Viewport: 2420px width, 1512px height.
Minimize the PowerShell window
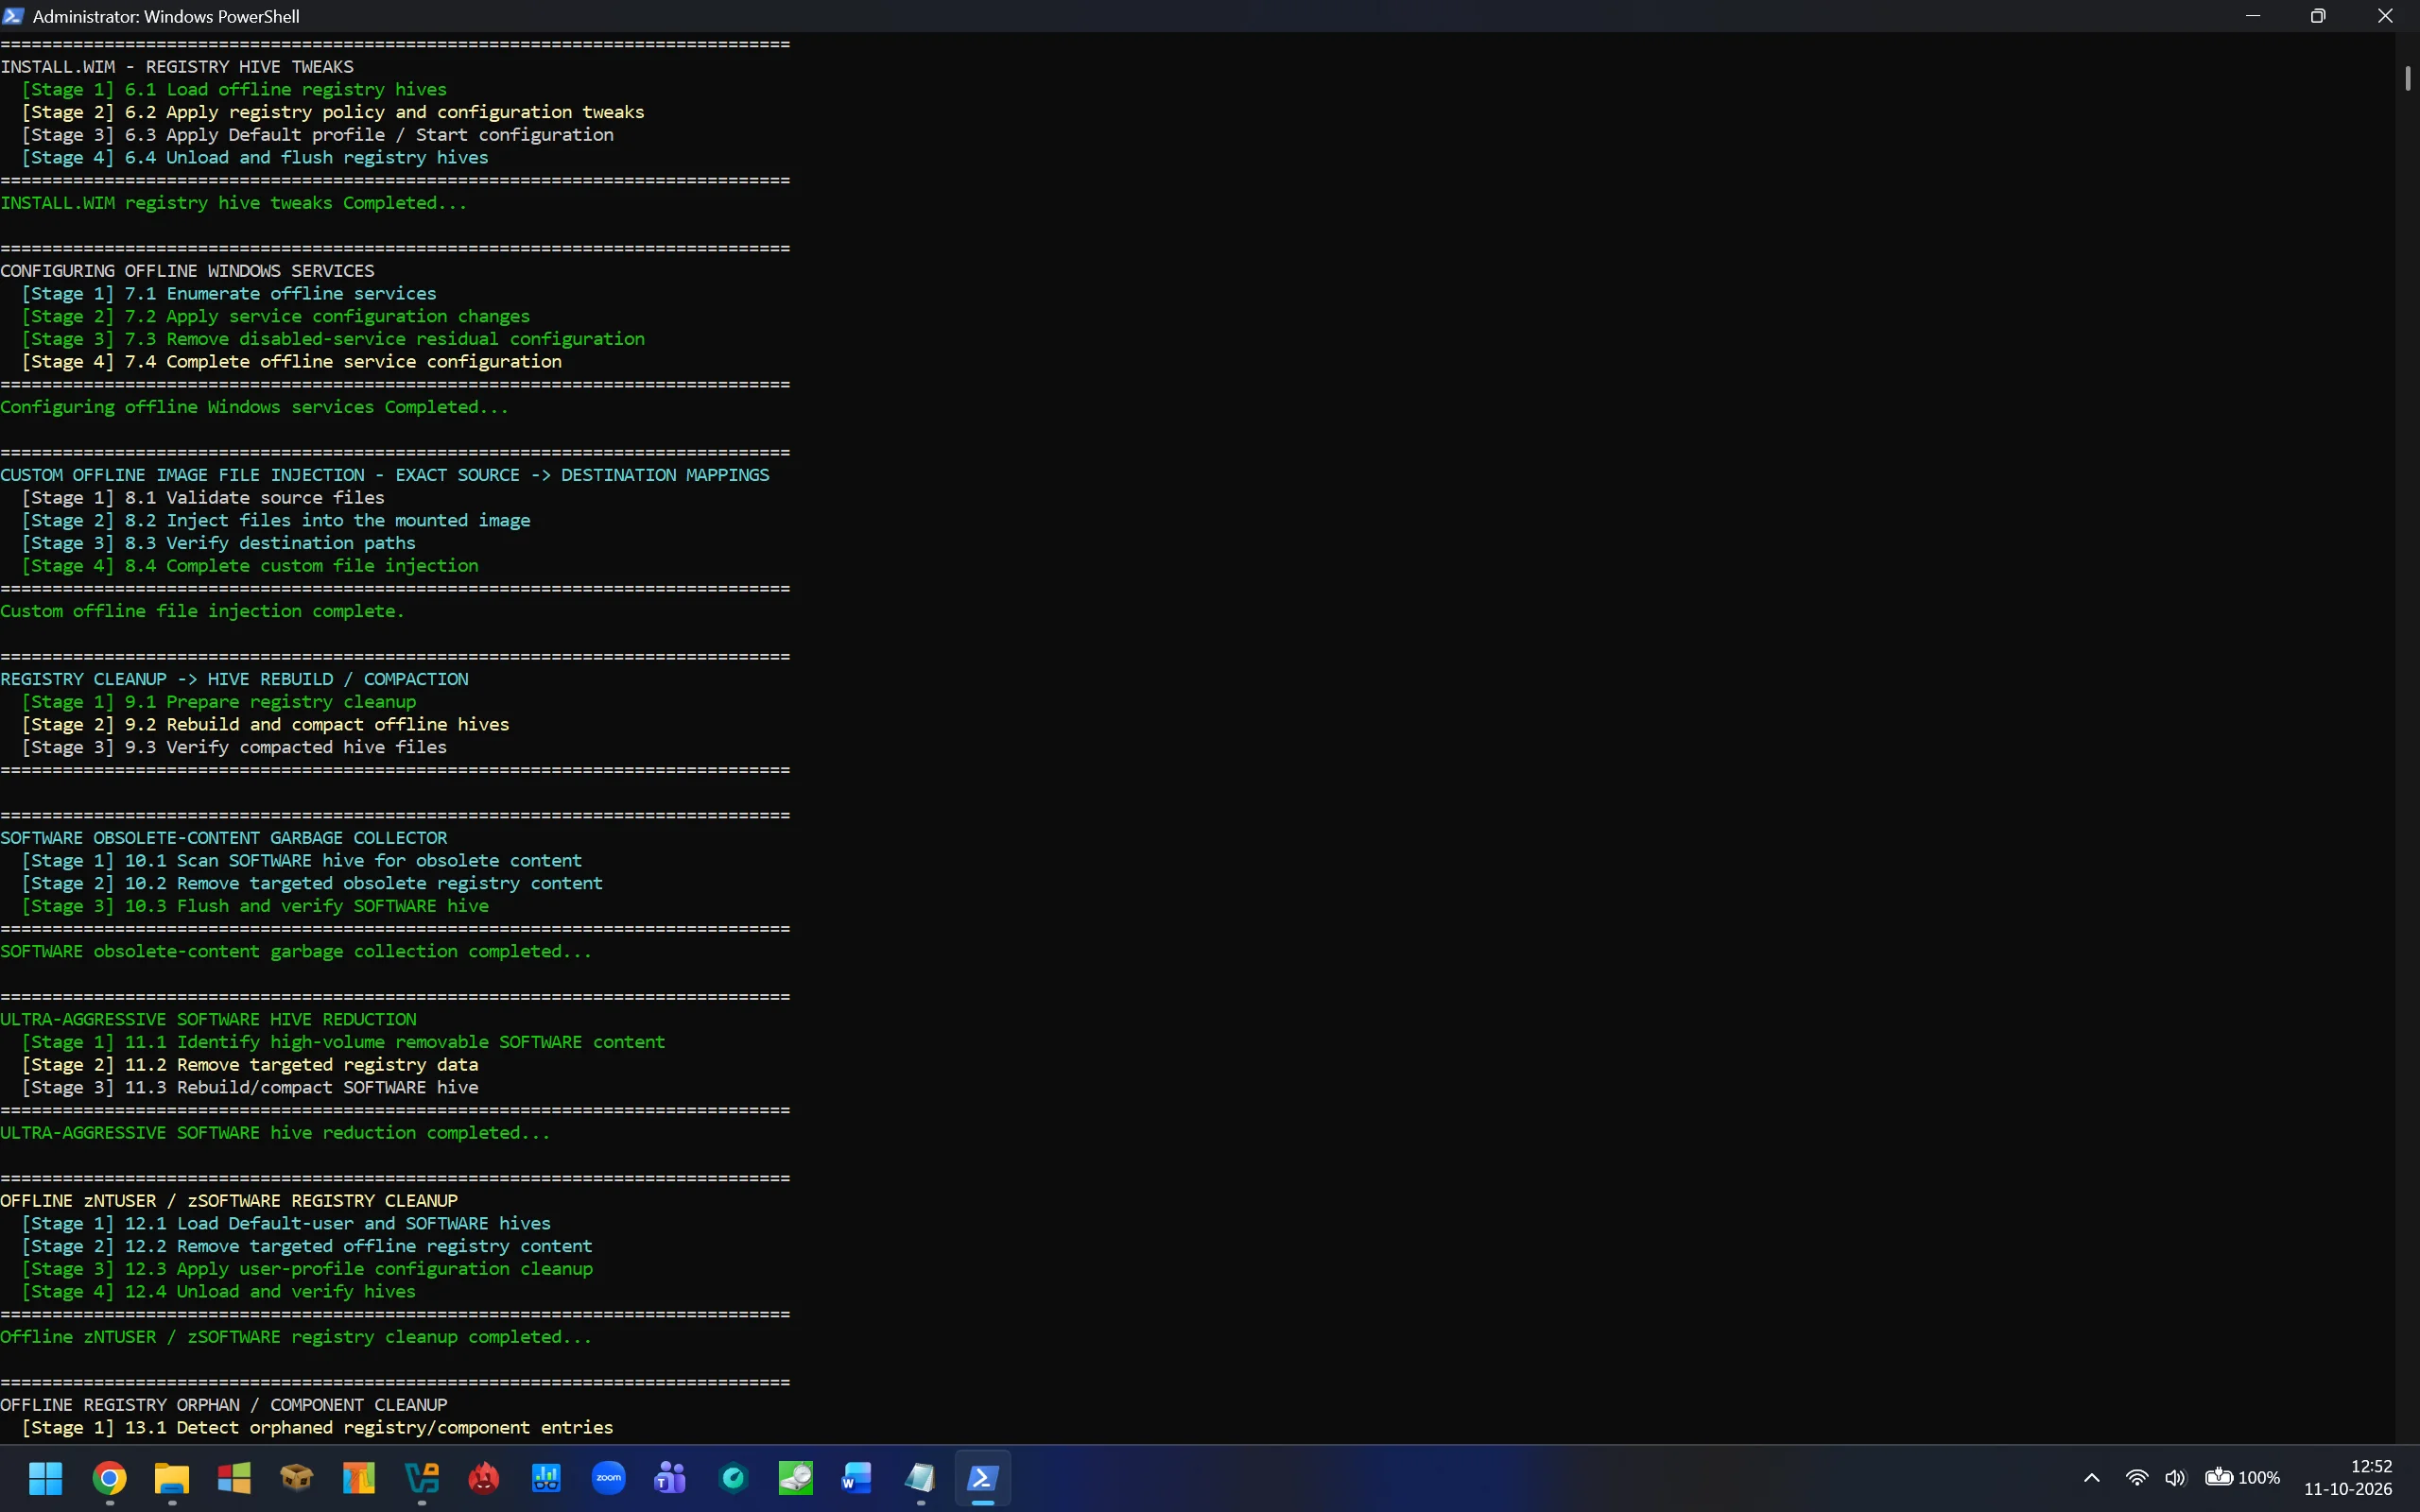click(x=2253, y=16)
